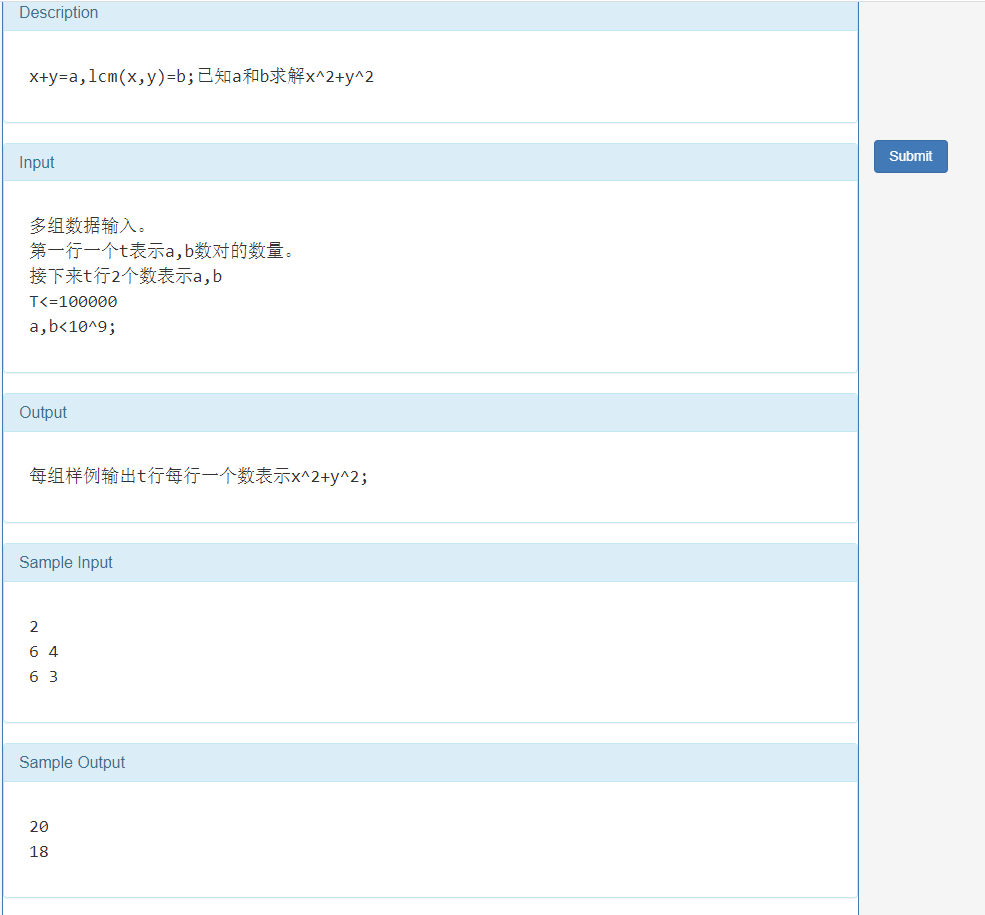Click the first sample input number '2'
This screenshot has width=985, height=915.
(x=33, y=626)
